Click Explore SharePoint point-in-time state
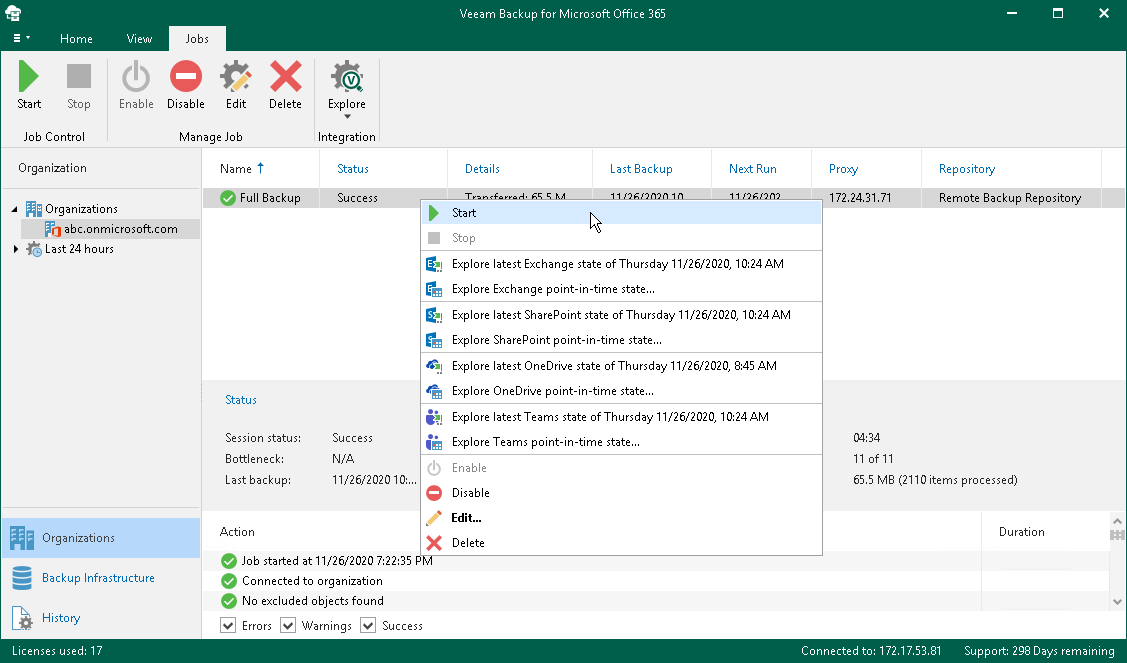Screen dimensions: 1127x663 tap(556, 340)
